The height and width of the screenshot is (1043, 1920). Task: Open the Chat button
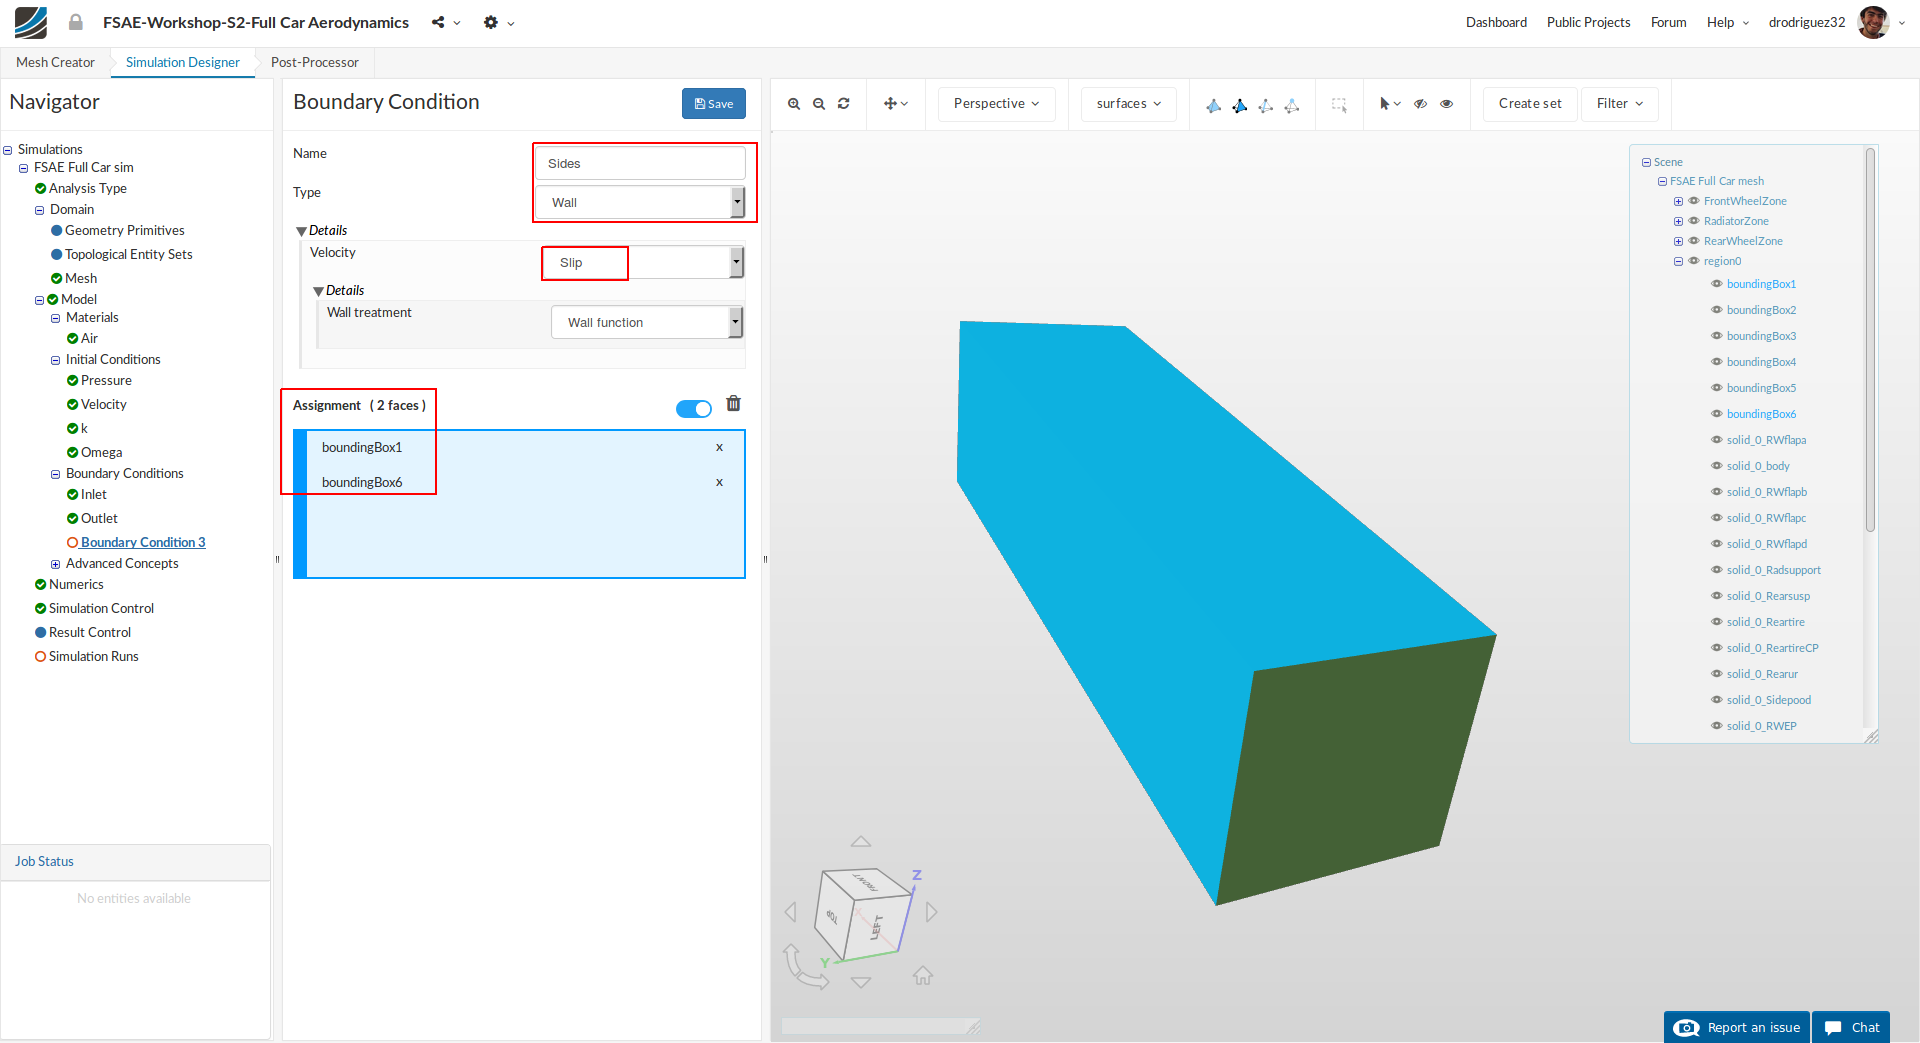pyautogui.click(x=1851, y=1027)
